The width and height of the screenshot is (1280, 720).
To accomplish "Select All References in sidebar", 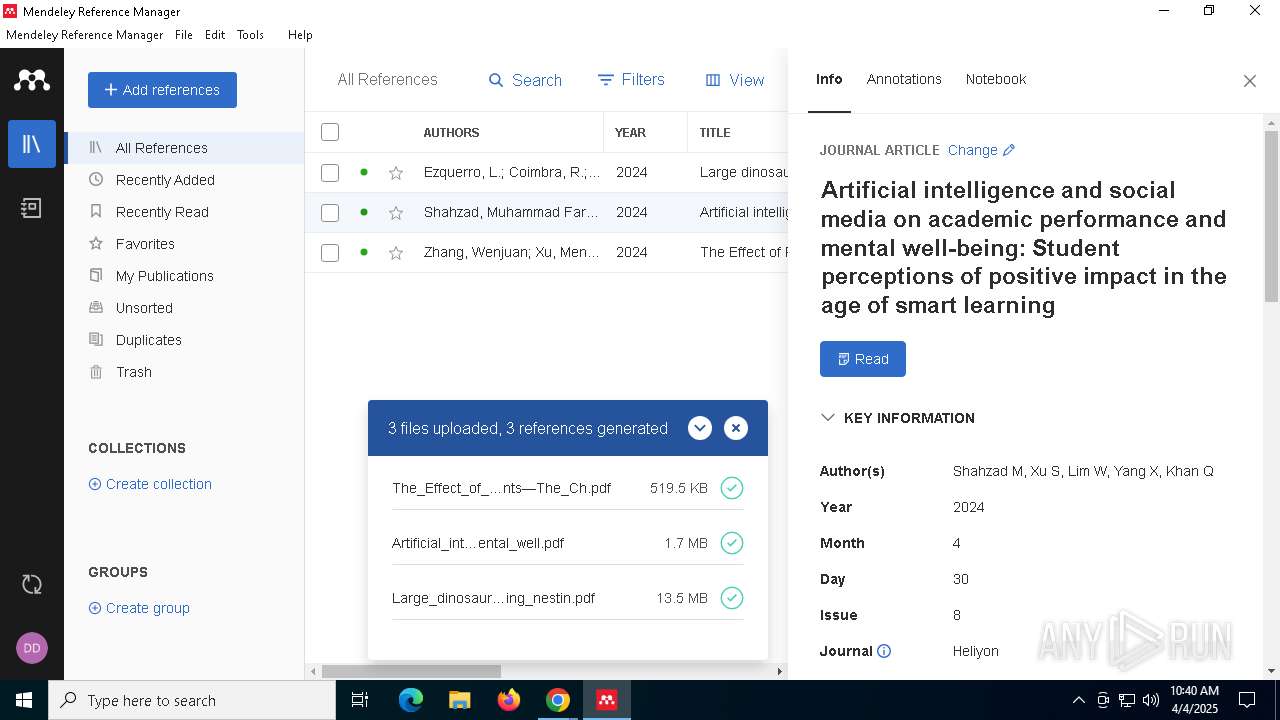I will pos(184,148).
